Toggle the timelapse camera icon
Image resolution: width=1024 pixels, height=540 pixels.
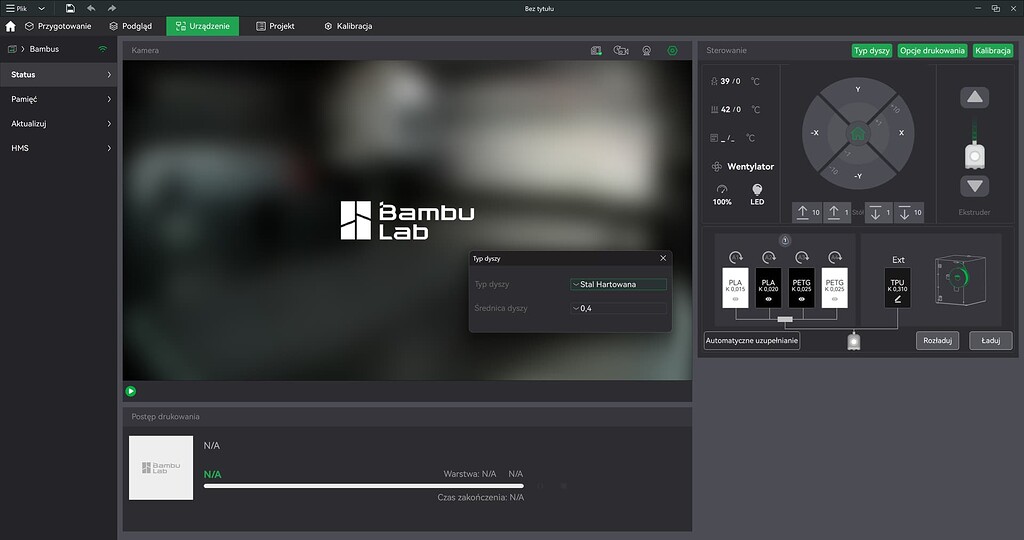[621, 50]
